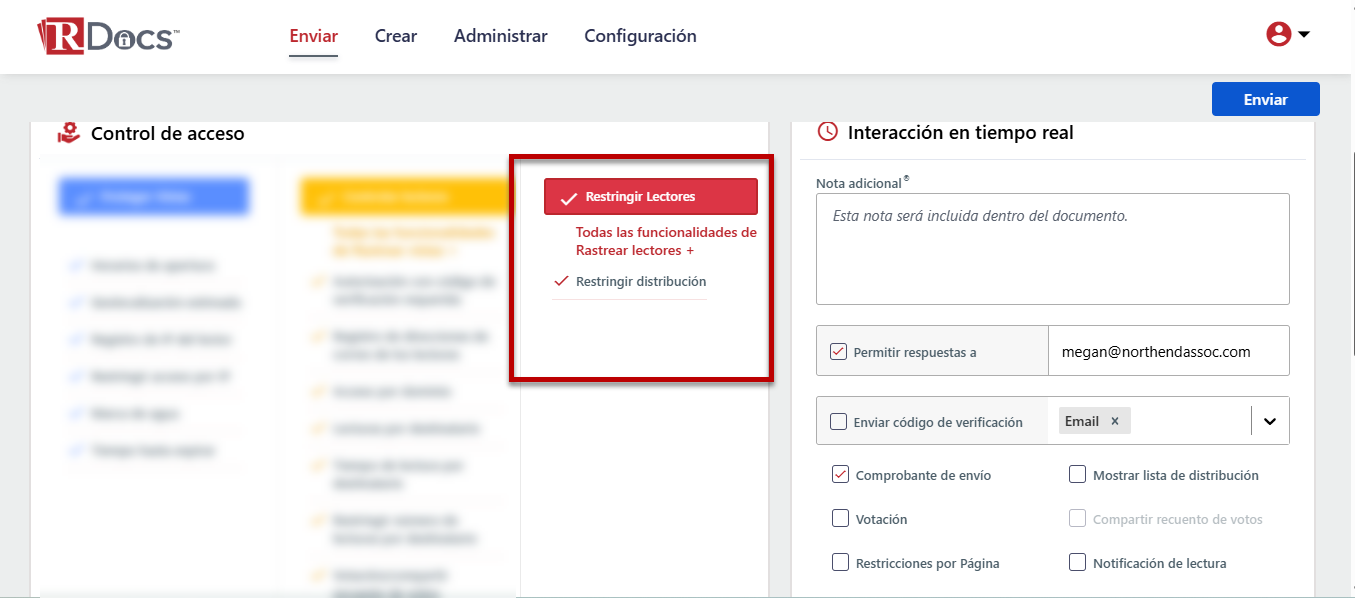This screenshot has height=598, width=1355.
Task: Check the Notificación de lectura option
Action: [1077, 563]
